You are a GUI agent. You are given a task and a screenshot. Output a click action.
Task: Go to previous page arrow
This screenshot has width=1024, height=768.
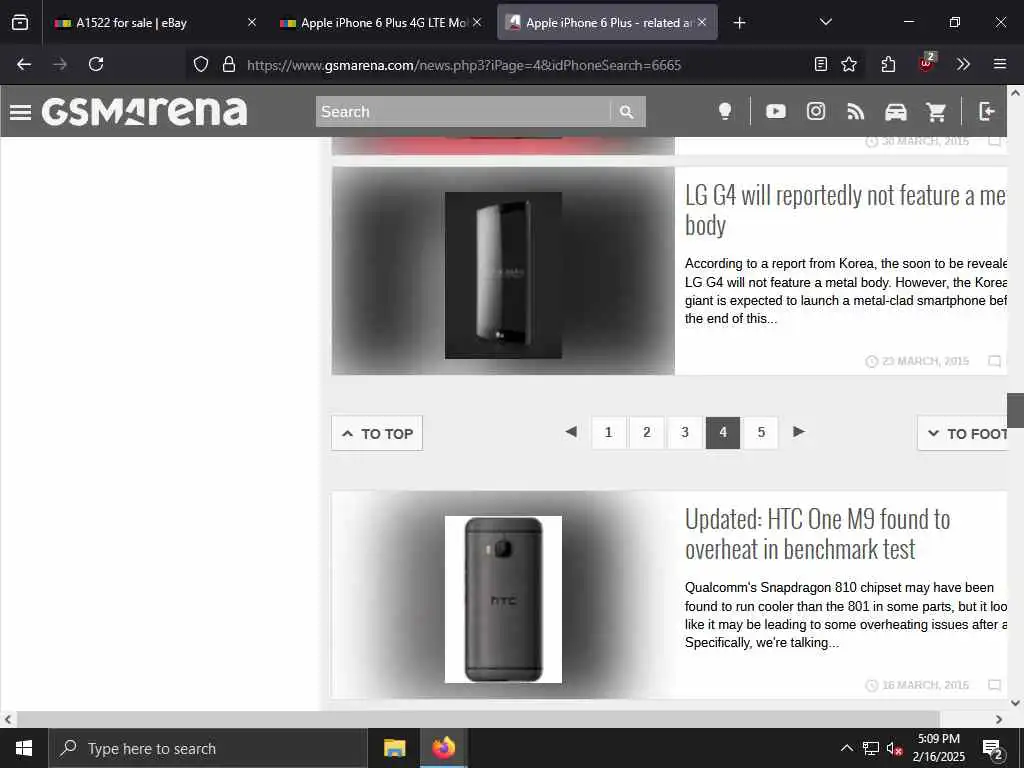571,432
